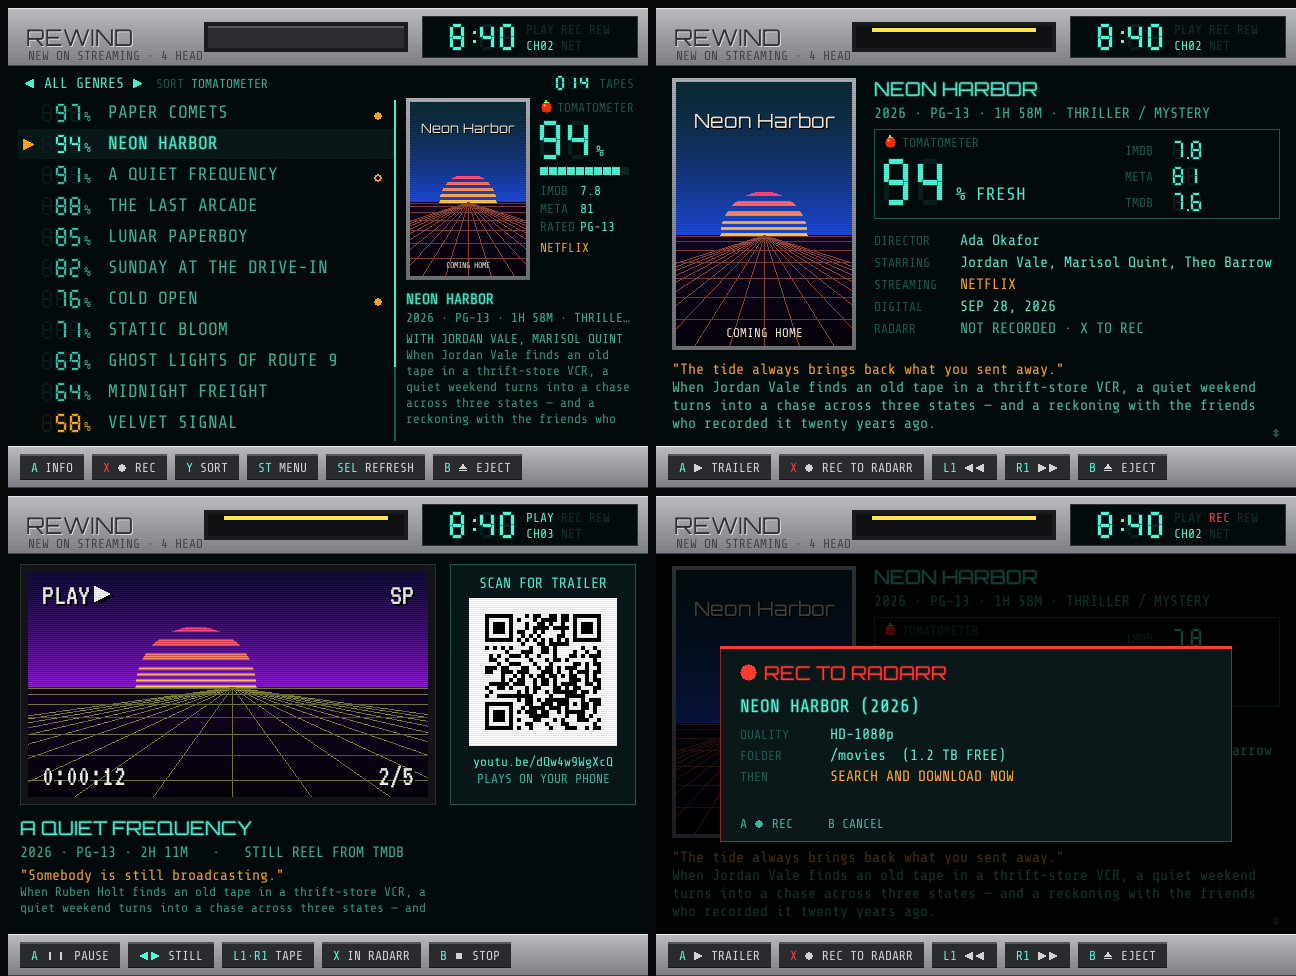Select A QUIET FREQUENCY in the list

206,174
